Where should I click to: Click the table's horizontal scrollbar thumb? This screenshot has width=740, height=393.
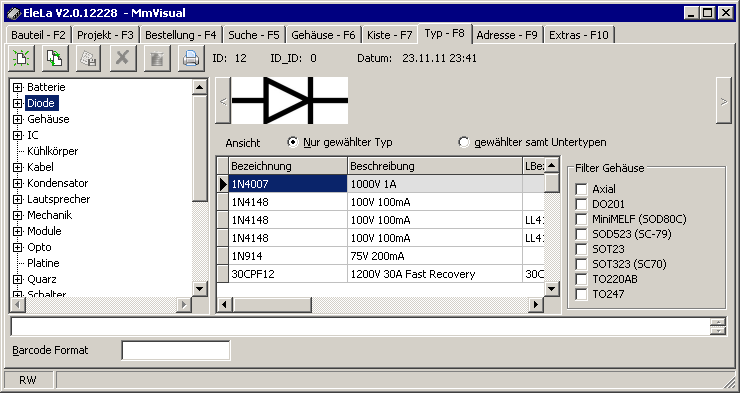click(x=272, y=305)
